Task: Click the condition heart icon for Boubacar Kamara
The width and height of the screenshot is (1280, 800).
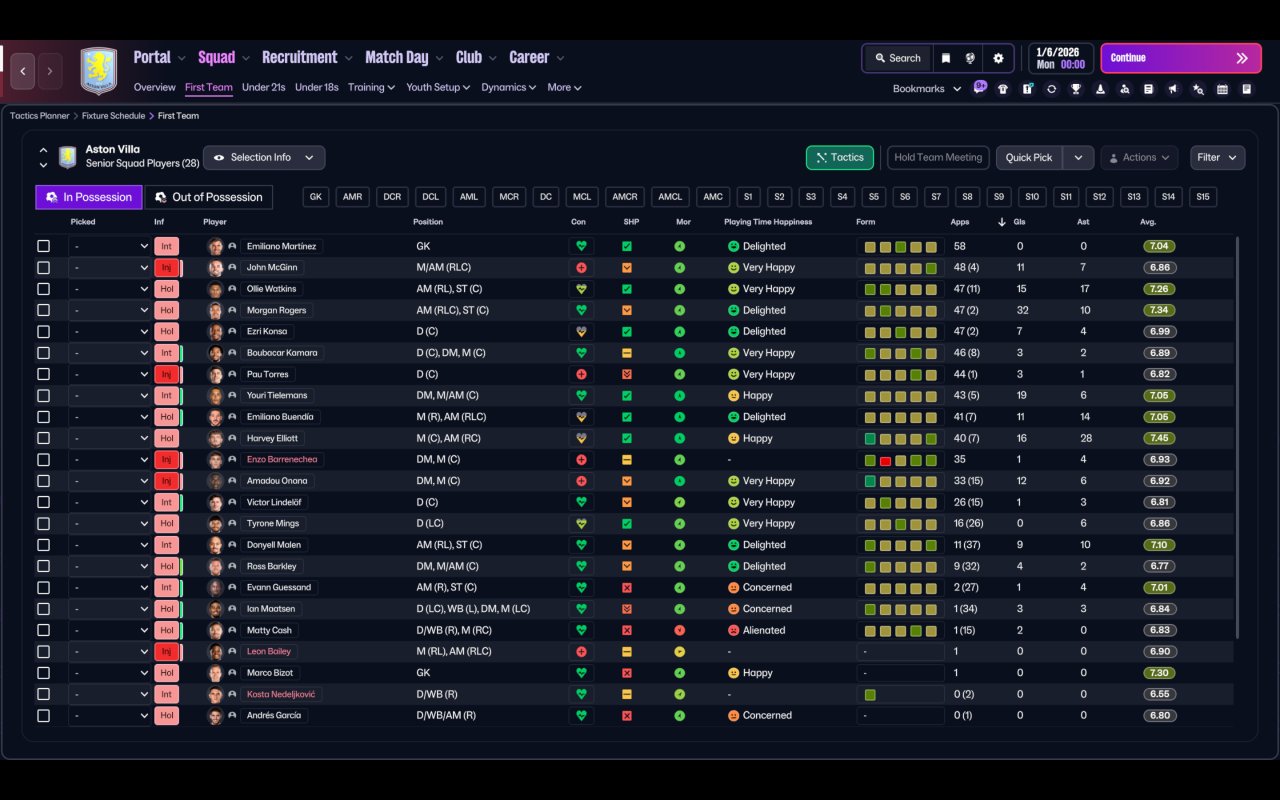Action: [x=580, y=353]
